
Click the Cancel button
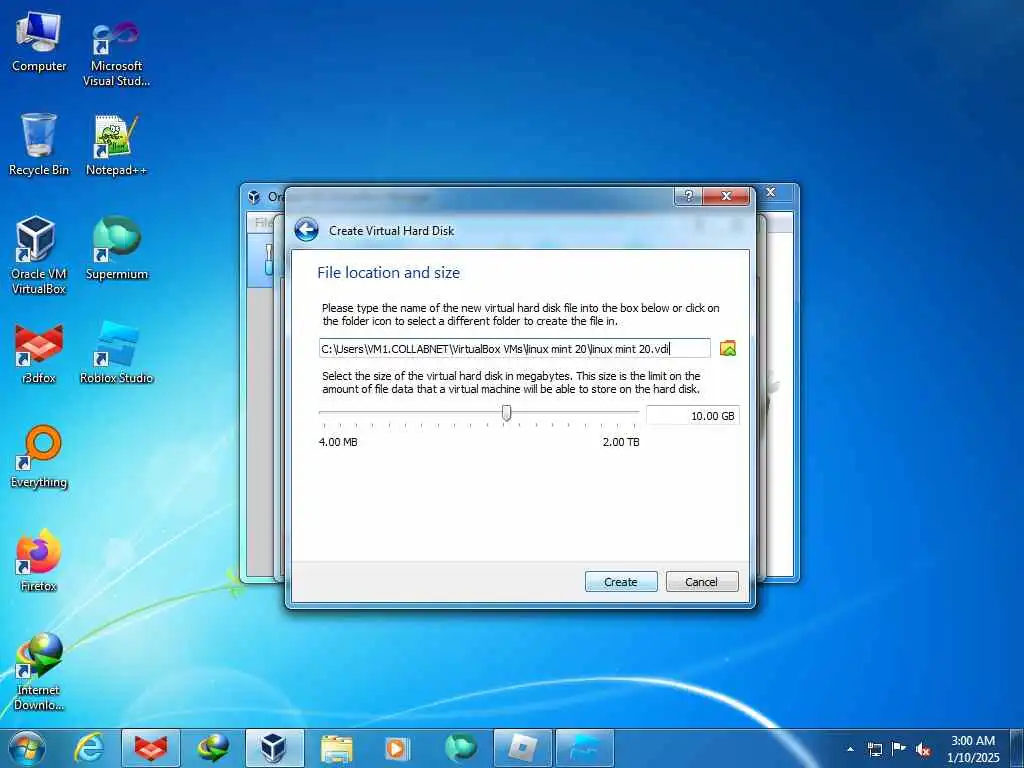[x=701, y=581]
